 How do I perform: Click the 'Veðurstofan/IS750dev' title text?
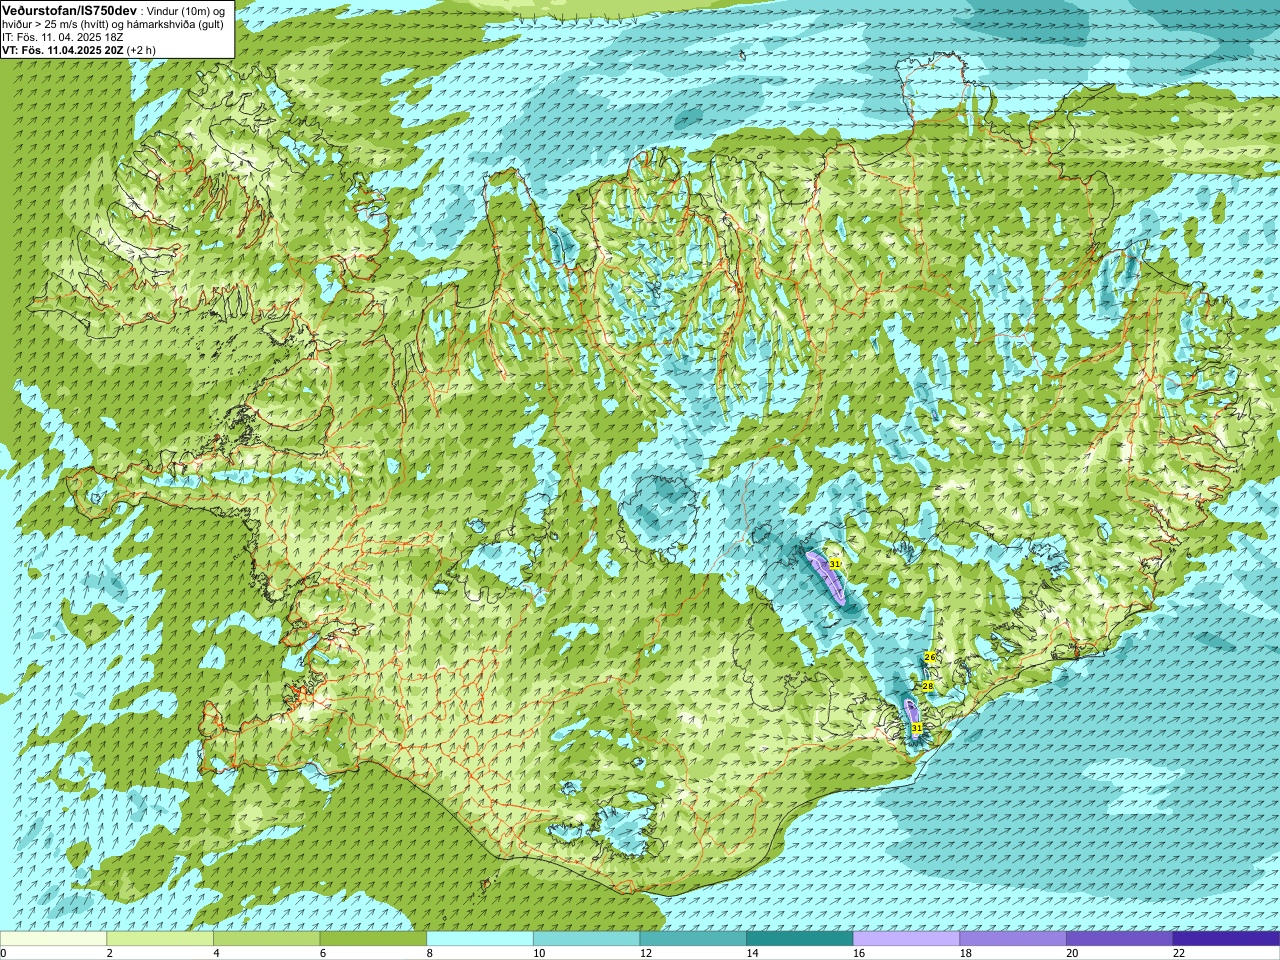tap(69, 9)
